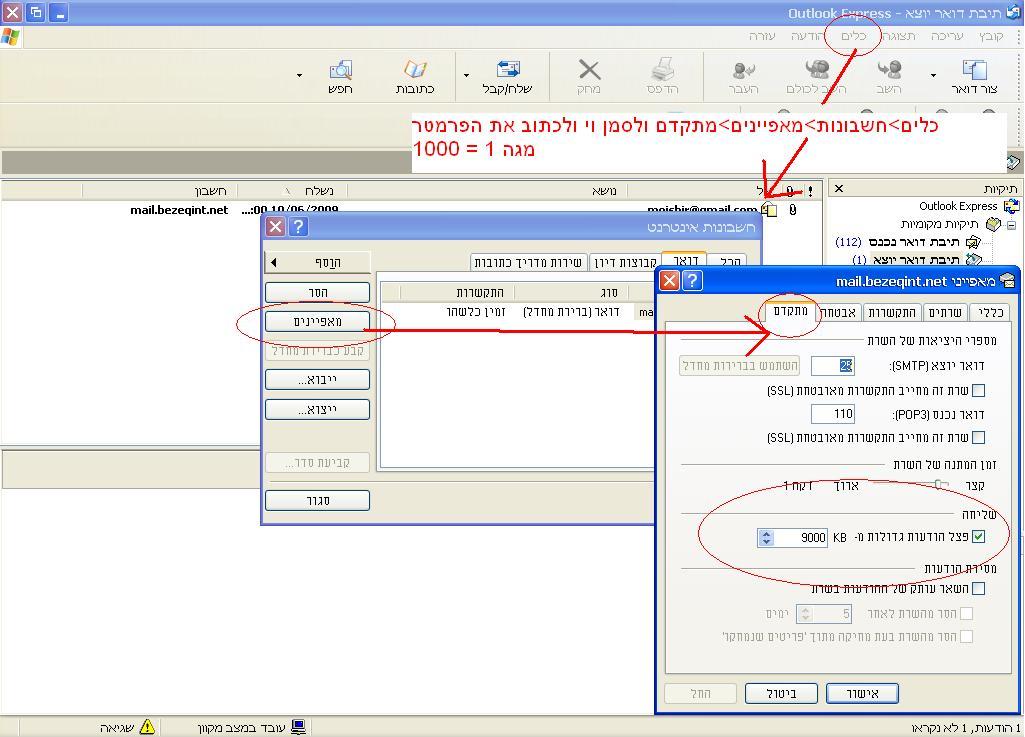
Task: Select the Outlook Express root icon in folder tree
Action: point(1011,206)
